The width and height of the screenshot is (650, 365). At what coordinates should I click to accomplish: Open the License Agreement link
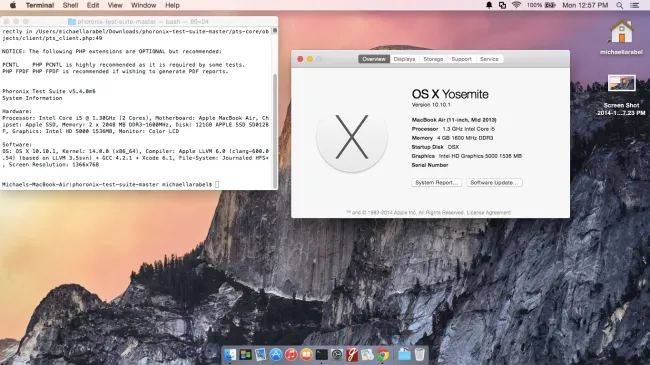pyautogui.click(x=489, y=212)
